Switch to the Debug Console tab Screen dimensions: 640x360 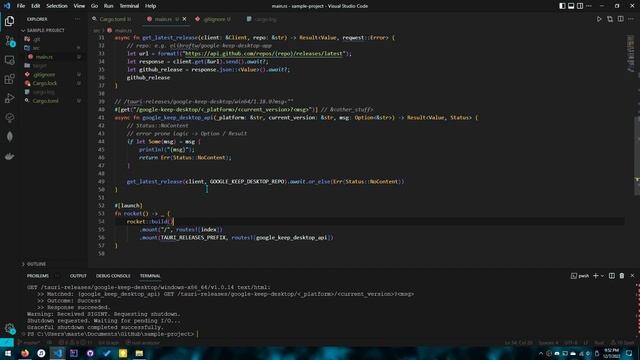[113, 276]
